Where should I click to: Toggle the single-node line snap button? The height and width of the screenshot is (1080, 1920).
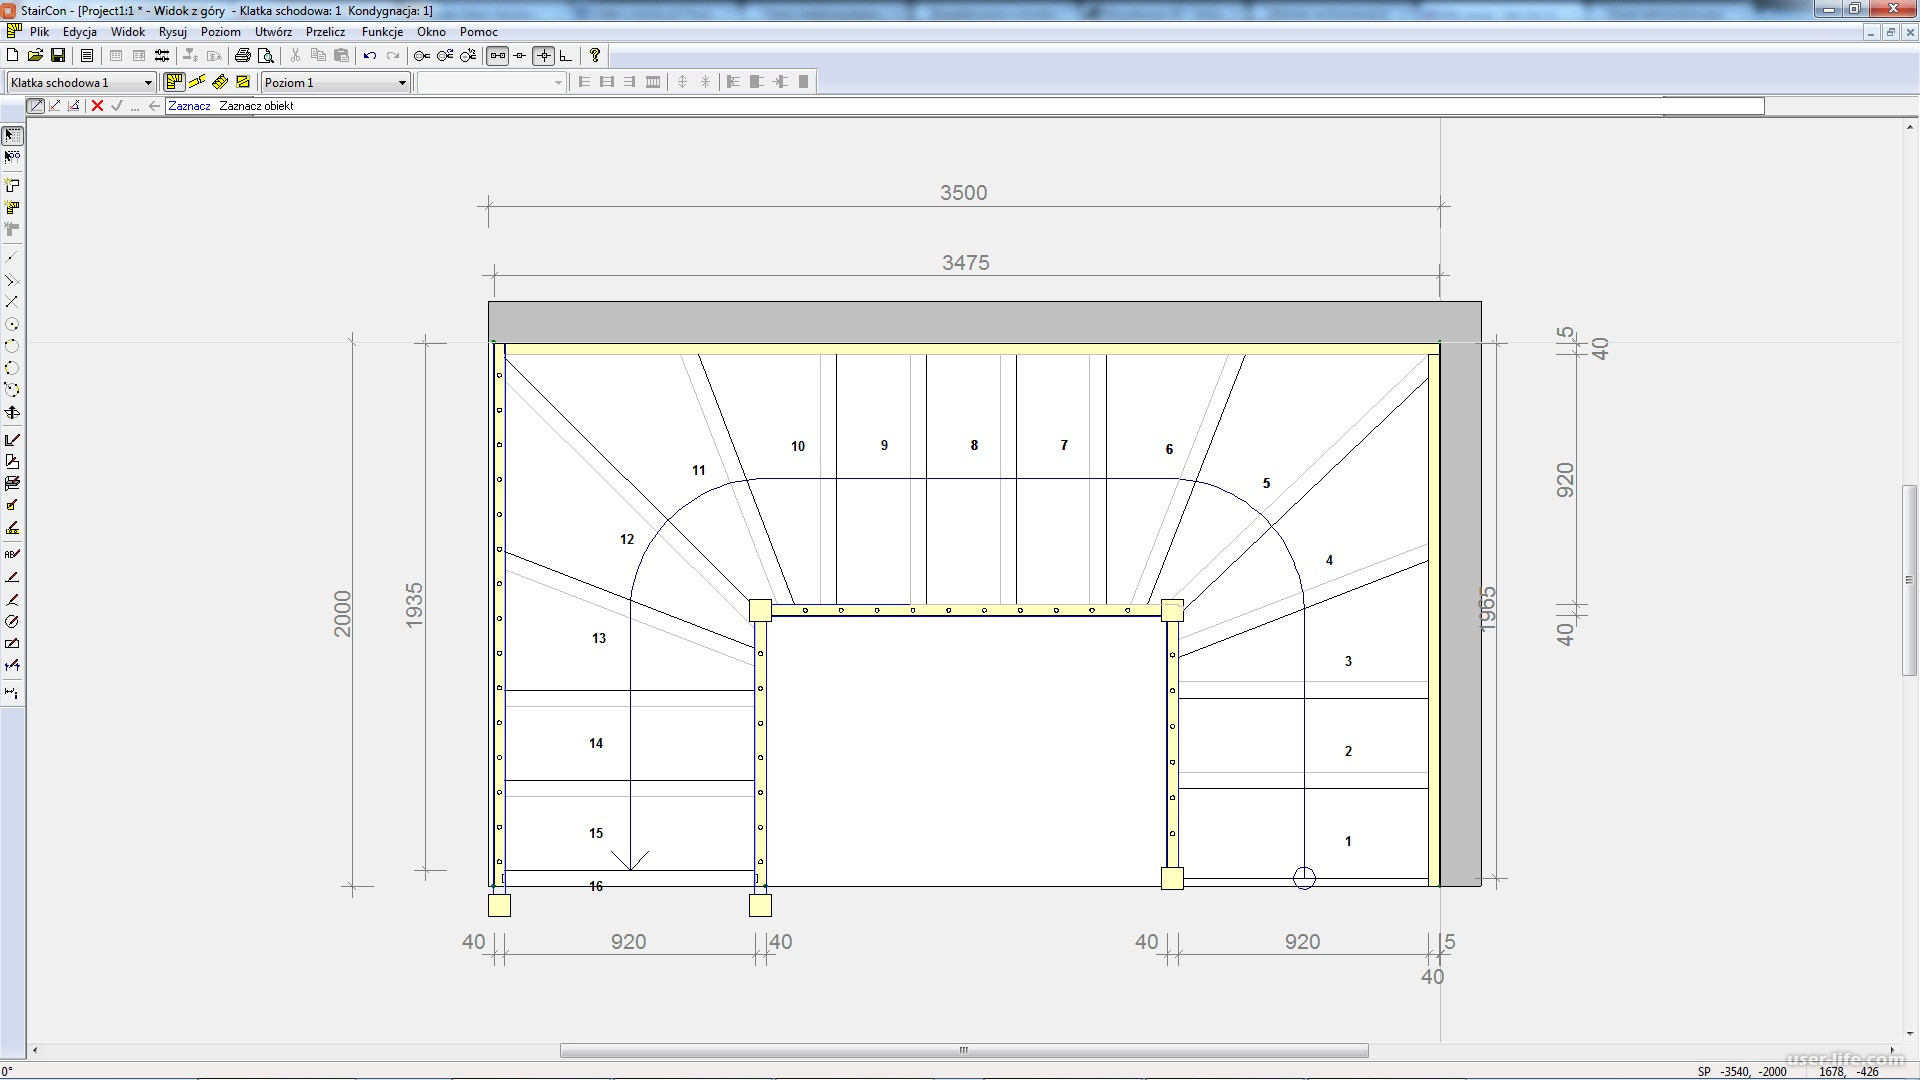[519, 56]
